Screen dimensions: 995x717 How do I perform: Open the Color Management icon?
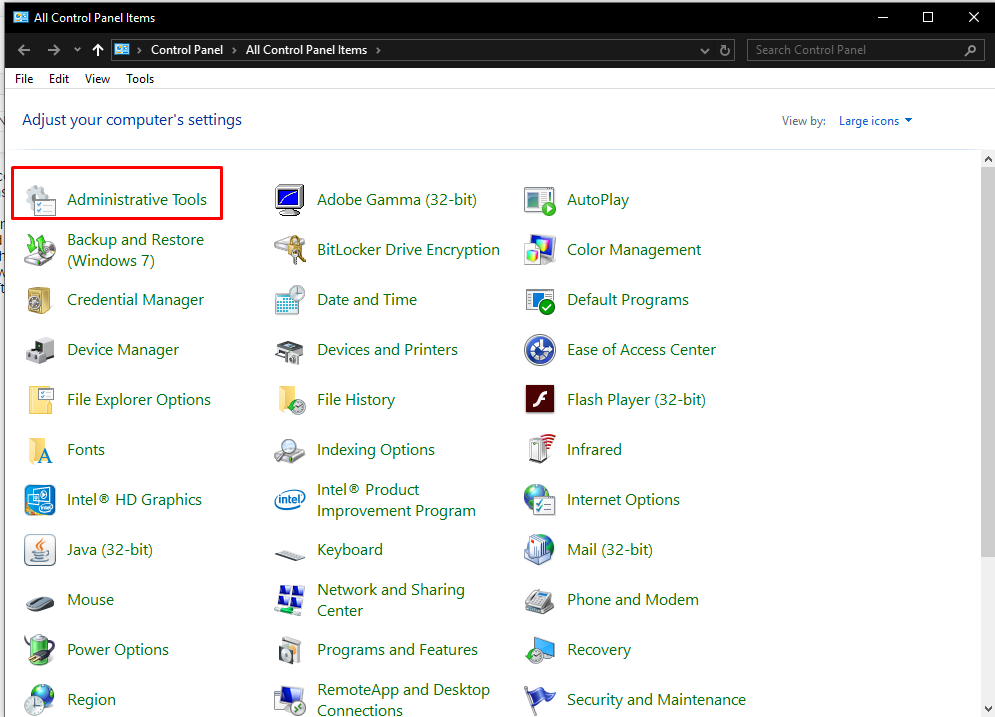tap(539, 250)
